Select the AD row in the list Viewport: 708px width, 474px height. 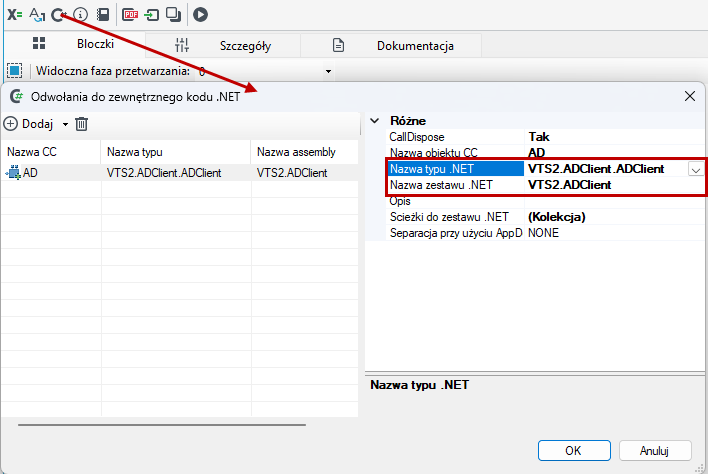coord(180,173)
